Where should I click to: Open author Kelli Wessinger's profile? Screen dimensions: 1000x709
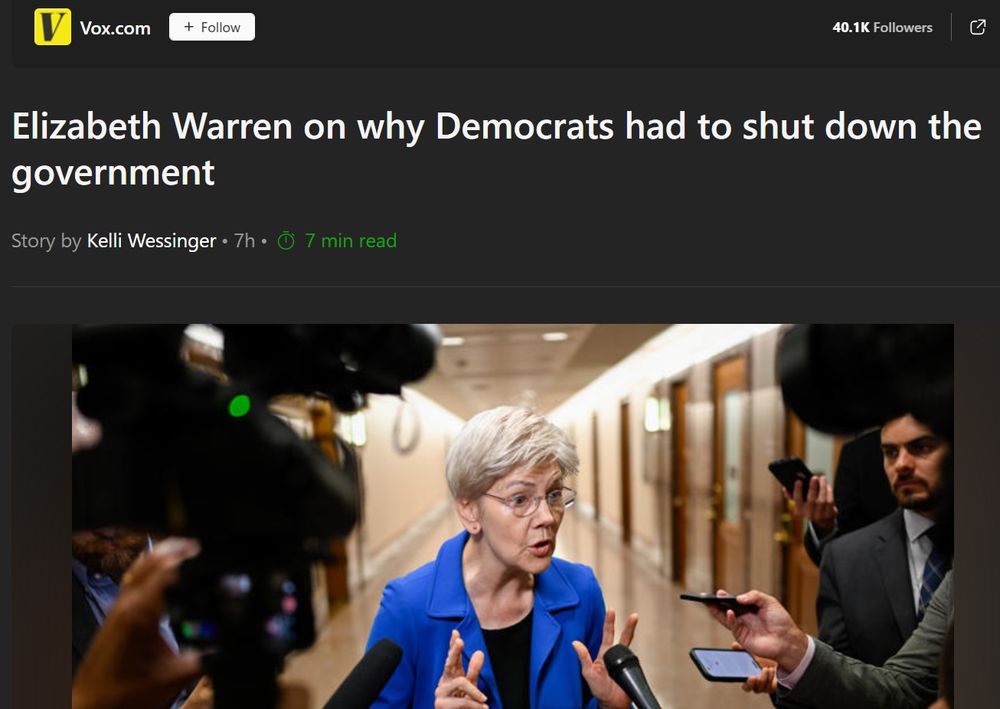[x=151, y=240]
